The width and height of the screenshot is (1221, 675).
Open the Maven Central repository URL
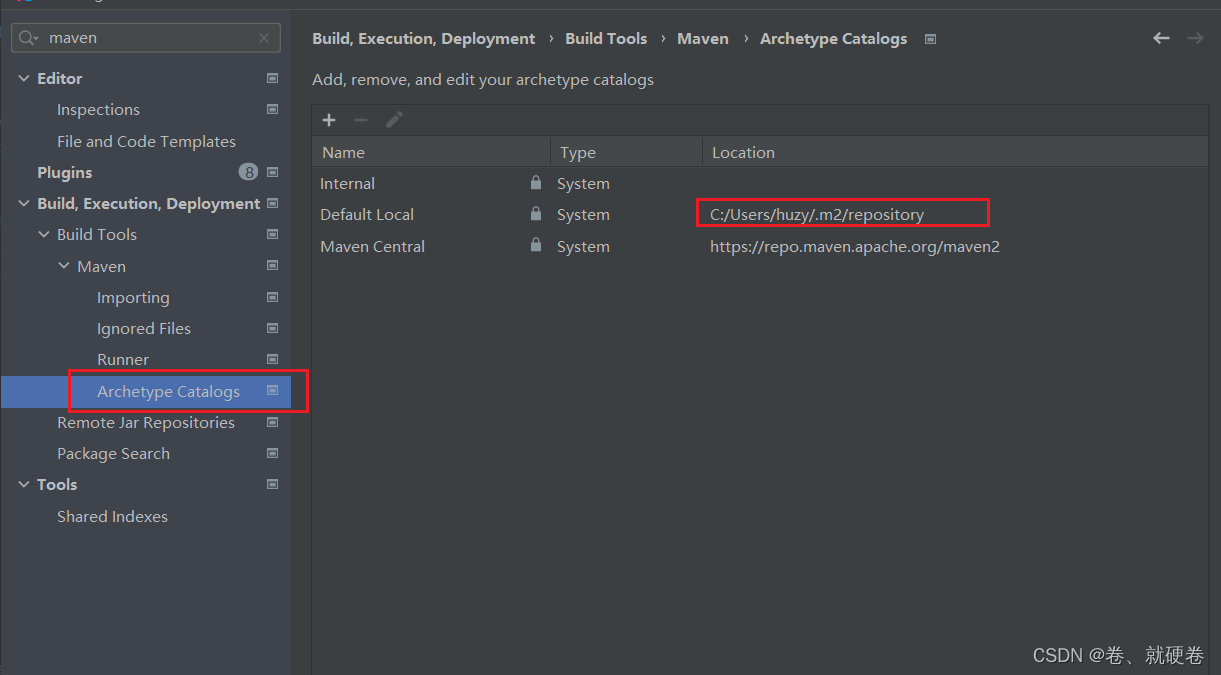point(854,246)
